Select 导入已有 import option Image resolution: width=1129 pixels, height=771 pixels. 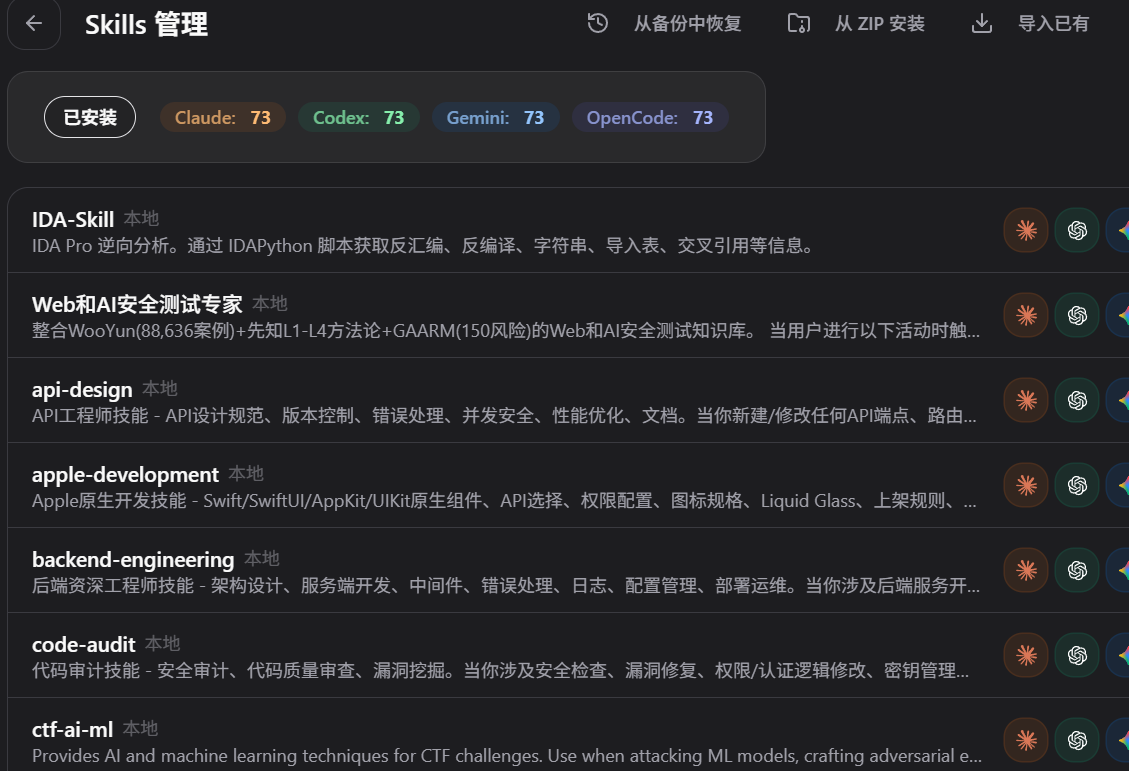click(1053, 24)
